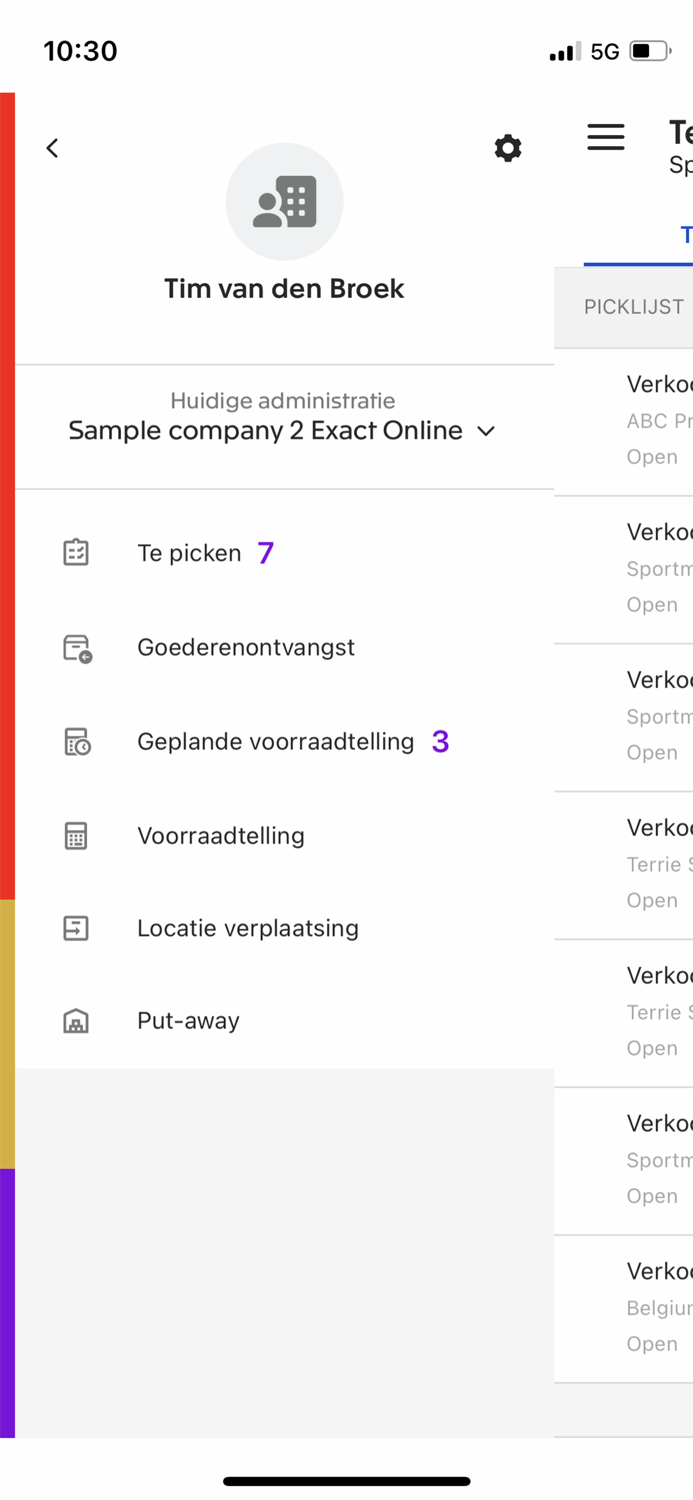The height and width of the screenshot is (1500, 693).
Task: Tap Tim van den Broek's name
Action: 283,288
